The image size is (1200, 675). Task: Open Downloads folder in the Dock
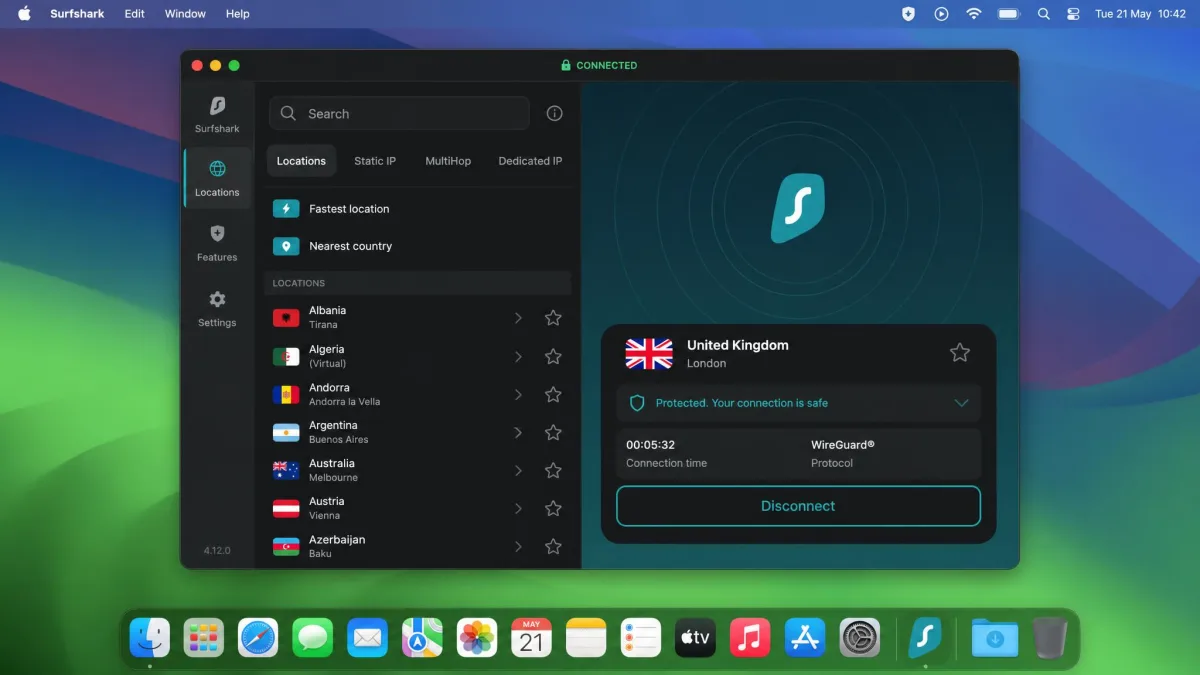pyautogui.click(x=994, y=637)
